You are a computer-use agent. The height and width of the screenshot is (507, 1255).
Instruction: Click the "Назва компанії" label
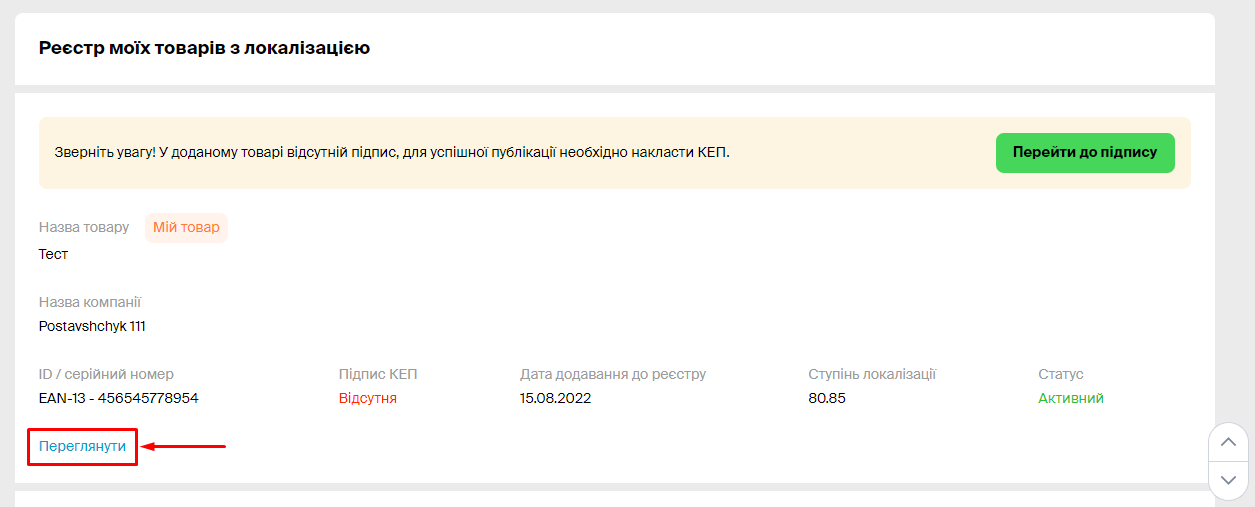point(90,302)
